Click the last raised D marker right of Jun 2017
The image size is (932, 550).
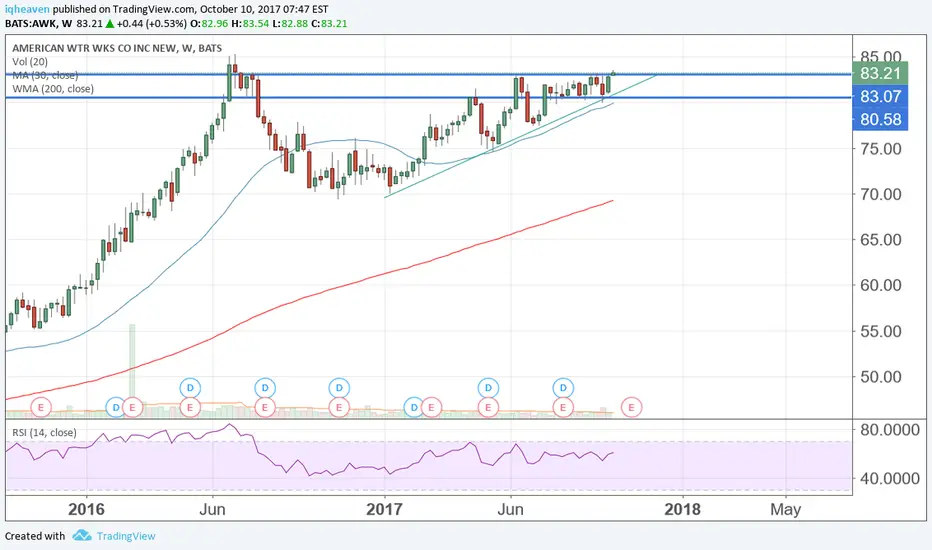coord(563,388)
